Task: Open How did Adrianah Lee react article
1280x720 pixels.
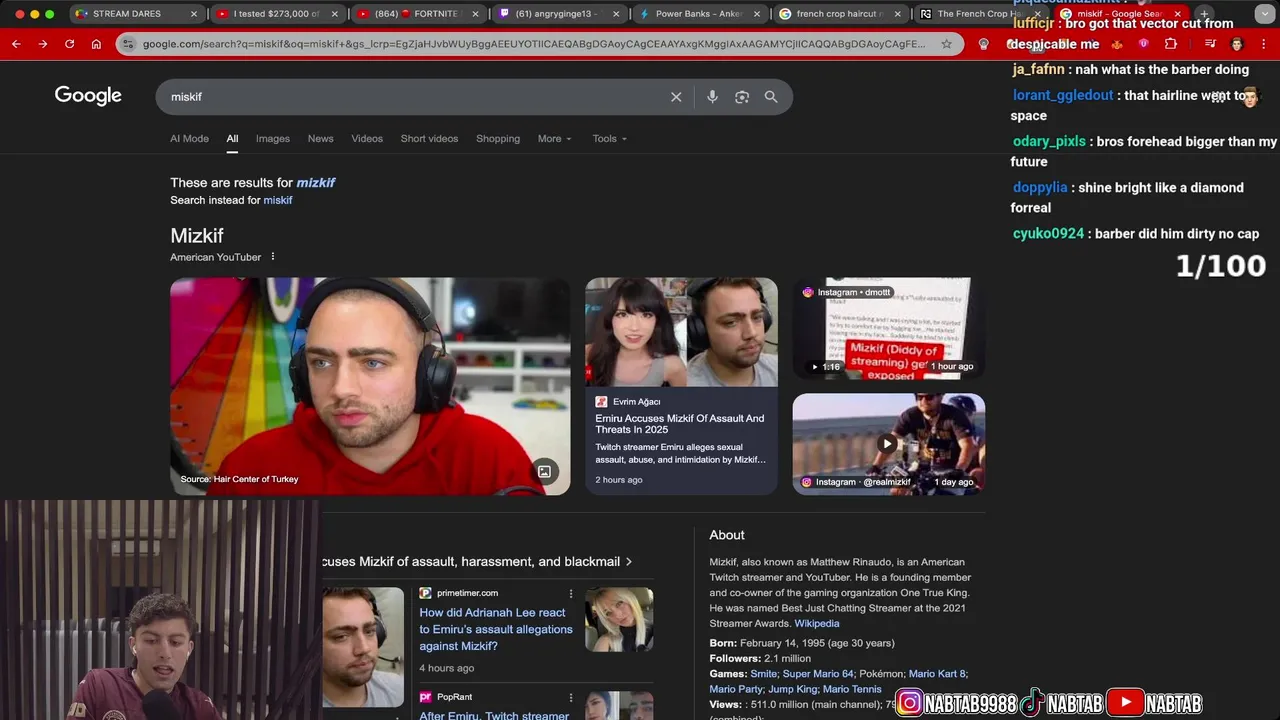Action: (x=495, y=629)
